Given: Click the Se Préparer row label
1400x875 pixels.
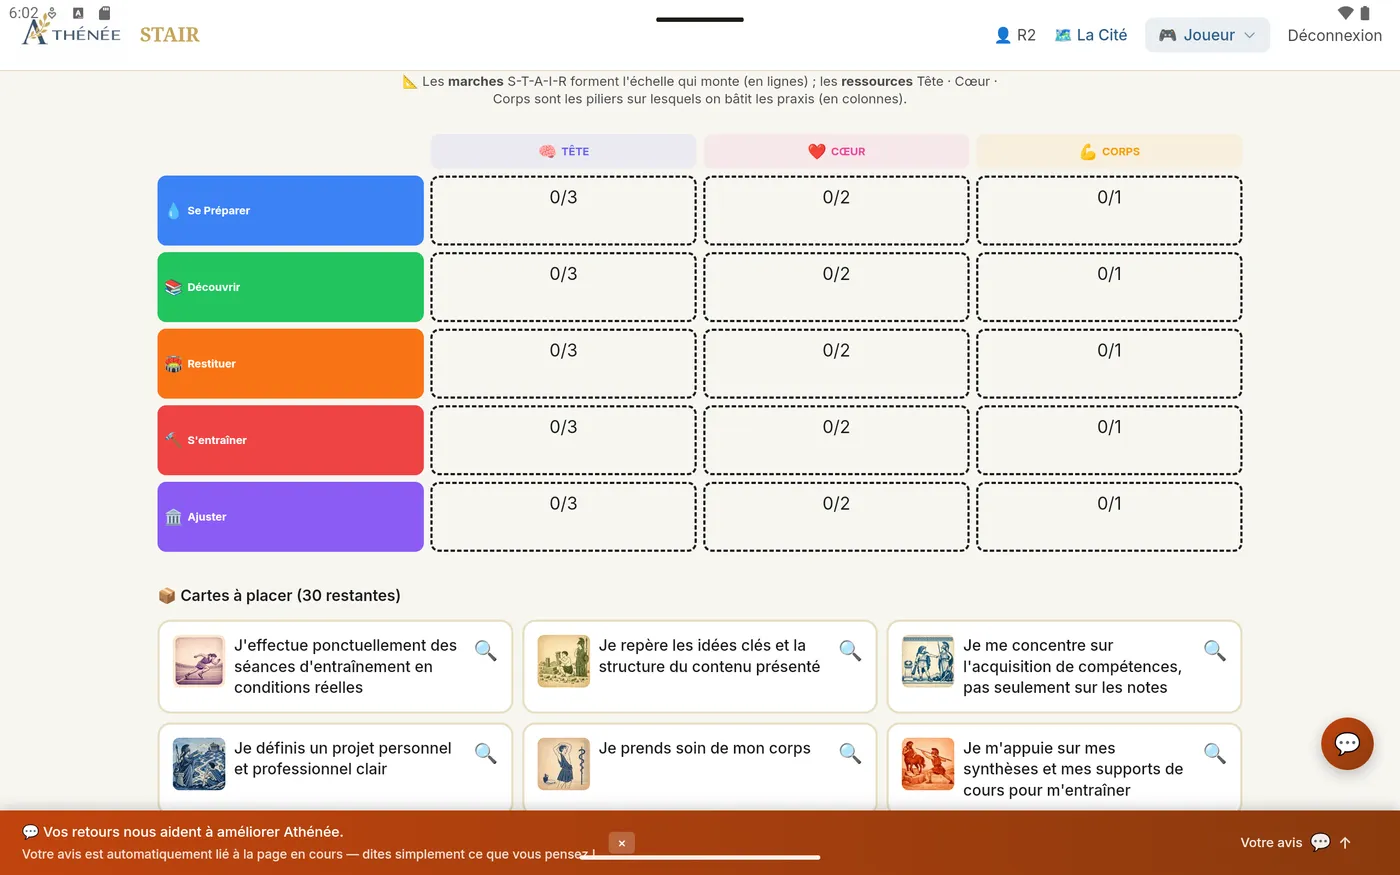Looking at the screenshot, I should coord(290,210).
